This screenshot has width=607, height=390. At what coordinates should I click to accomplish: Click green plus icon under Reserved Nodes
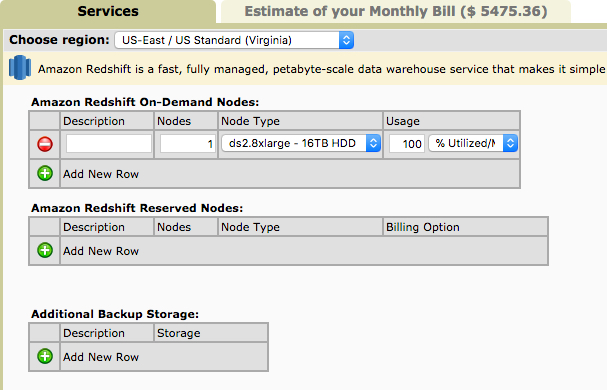(45, 251)
